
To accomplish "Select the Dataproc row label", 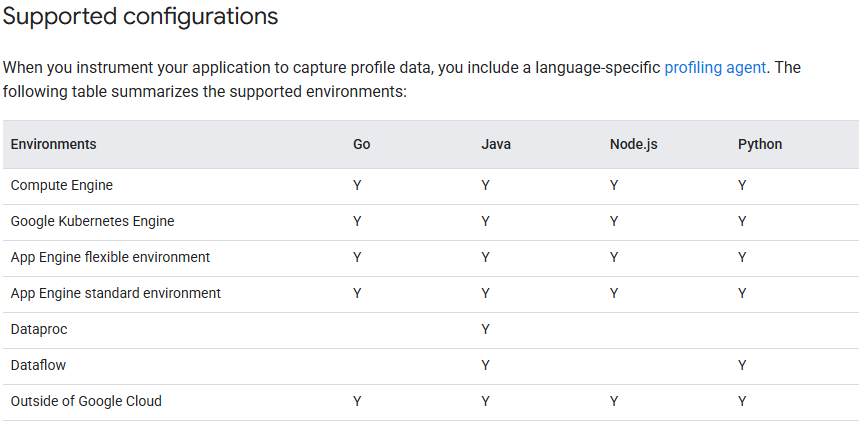I will tap(39, 329).
